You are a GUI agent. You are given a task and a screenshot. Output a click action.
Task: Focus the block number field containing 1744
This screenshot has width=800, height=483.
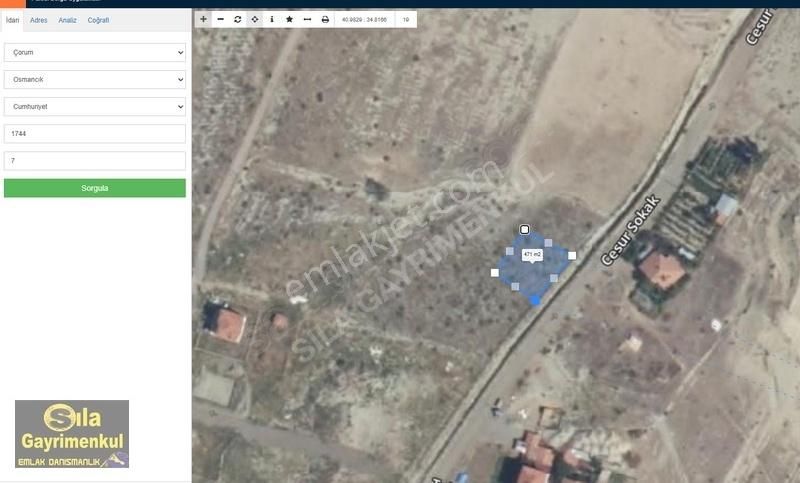[x=95, y=134]
